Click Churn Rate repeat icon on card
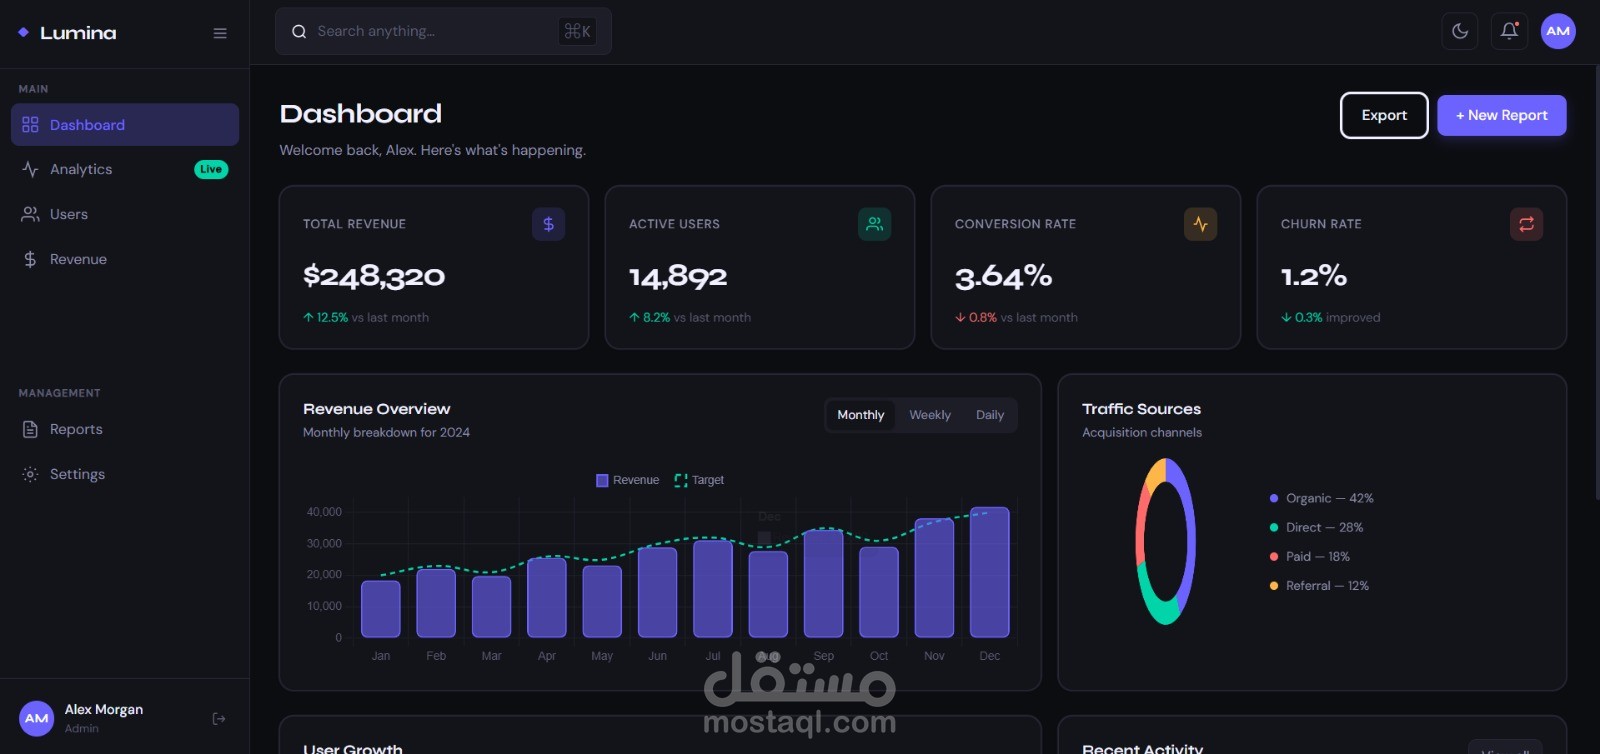The image size is (1600, 754). coord(1526,224)
